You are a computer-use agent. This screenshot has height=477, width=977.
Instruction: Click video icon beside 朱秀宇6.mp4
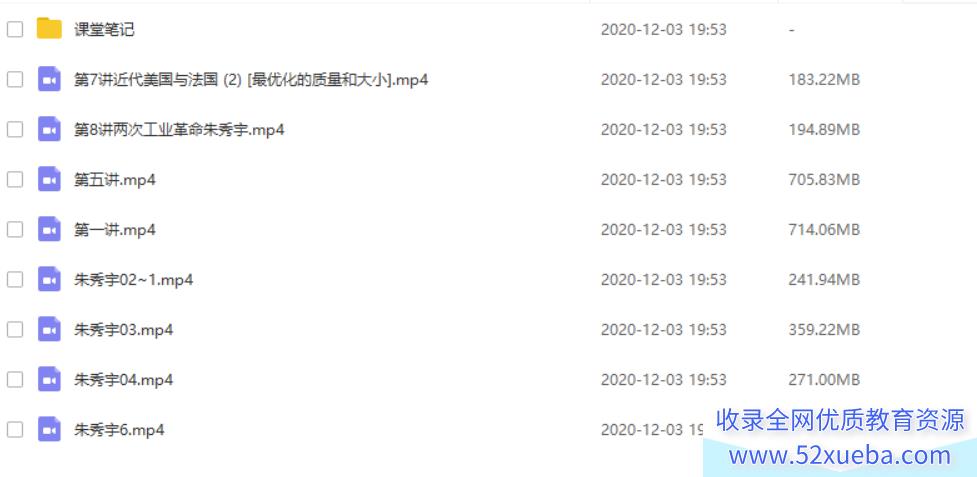pyautogui.click(x=49, y=430)
